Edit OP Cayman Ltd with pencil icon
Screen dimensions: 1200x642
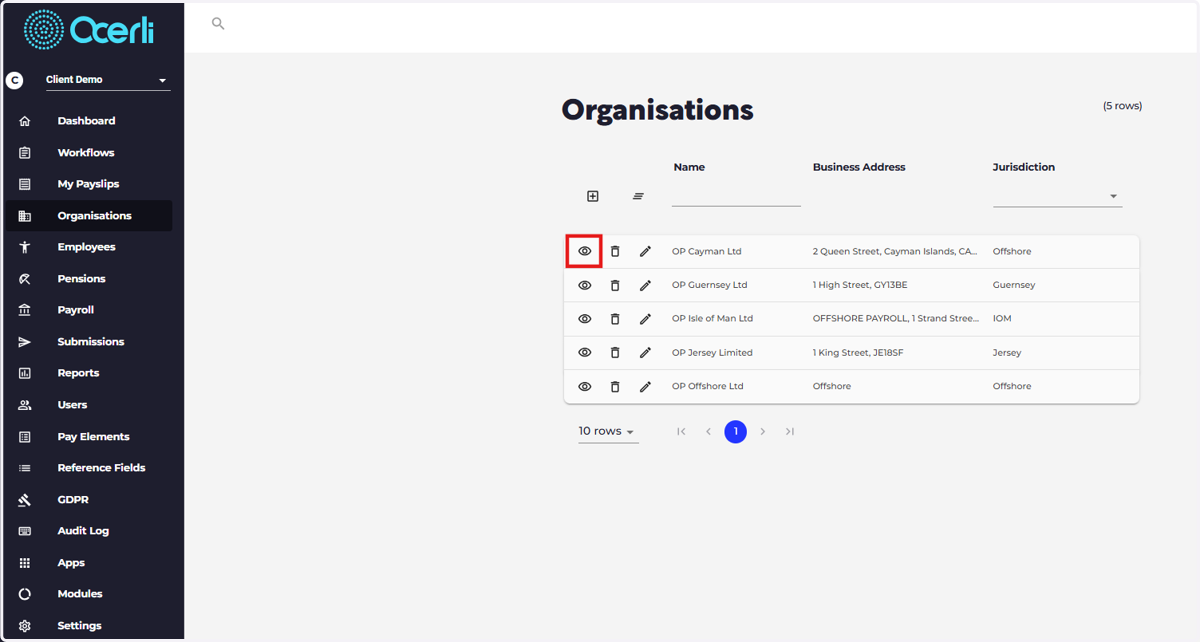coord(645,251)
